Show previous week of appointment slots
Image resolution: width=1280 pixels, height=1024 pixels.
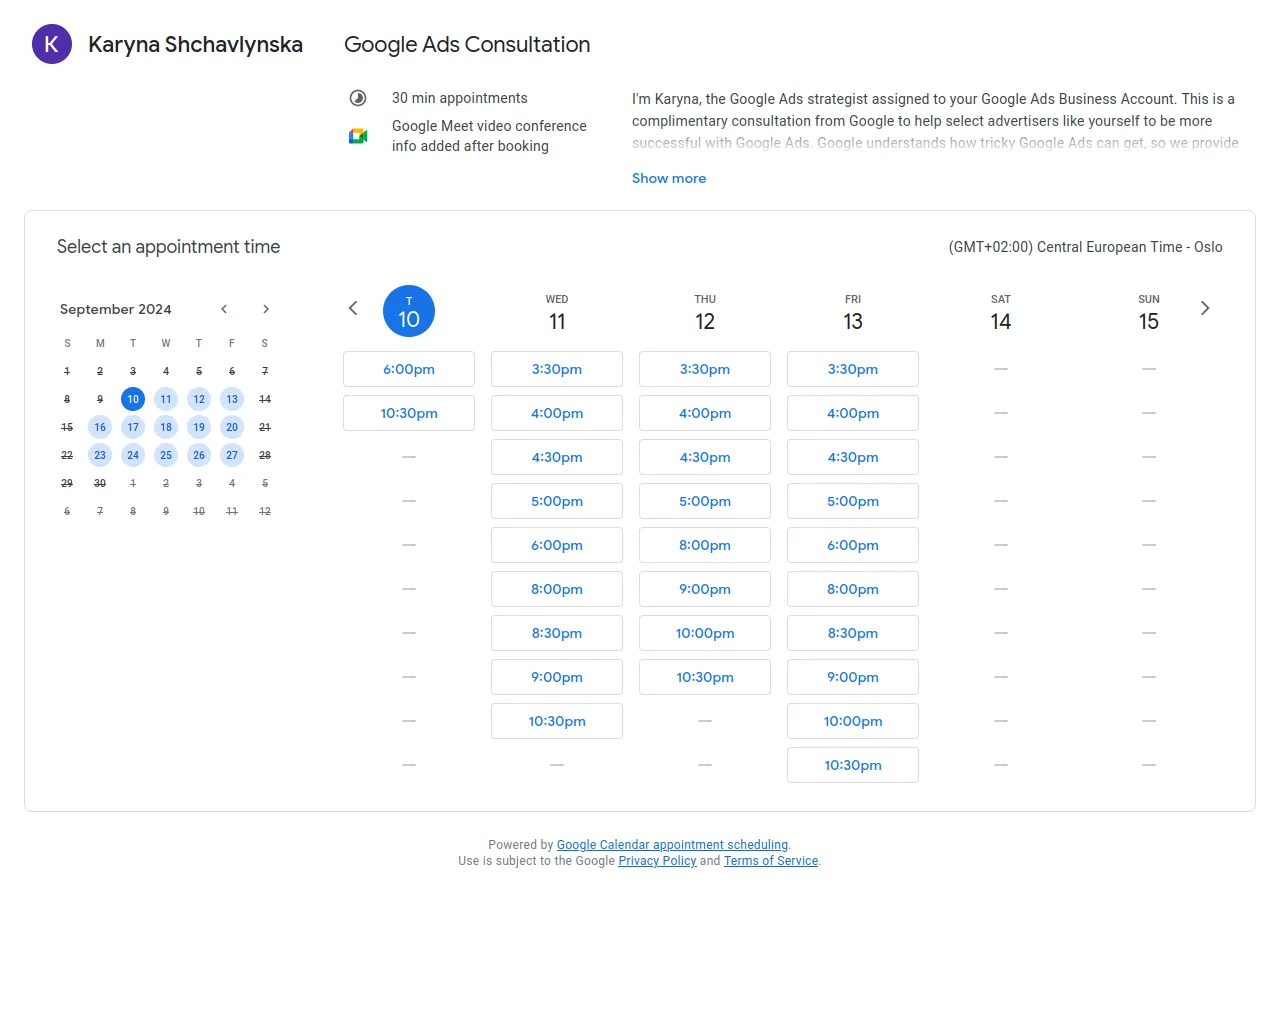coord(353,308)
